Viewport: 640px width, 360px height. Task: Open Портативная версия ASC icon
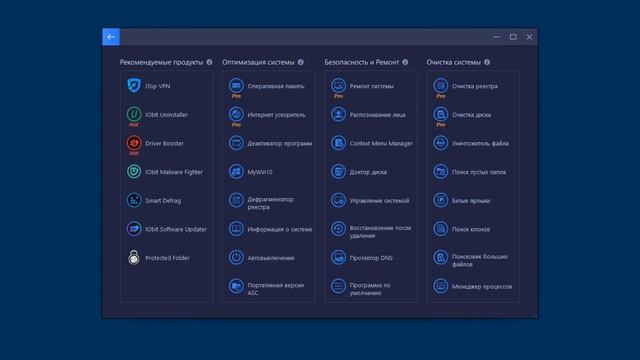tap(236, 286)
